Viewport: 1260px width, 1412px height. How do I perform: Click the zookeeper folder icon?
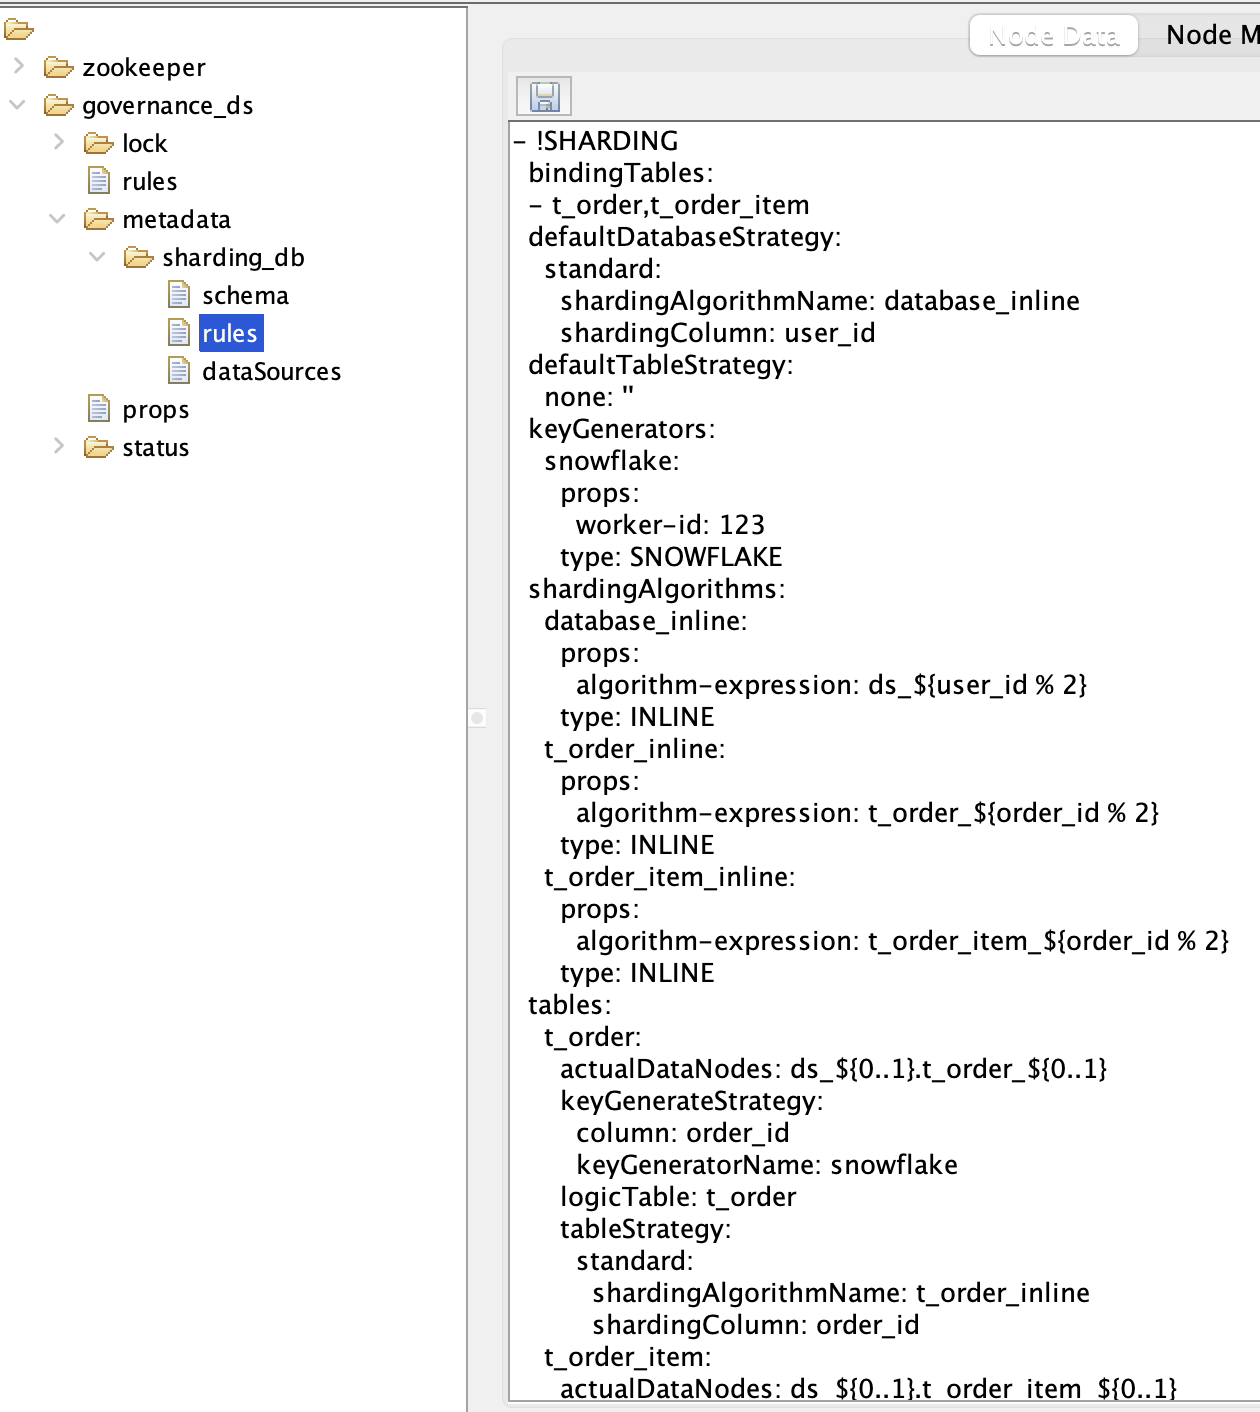(x=57, y=67)
